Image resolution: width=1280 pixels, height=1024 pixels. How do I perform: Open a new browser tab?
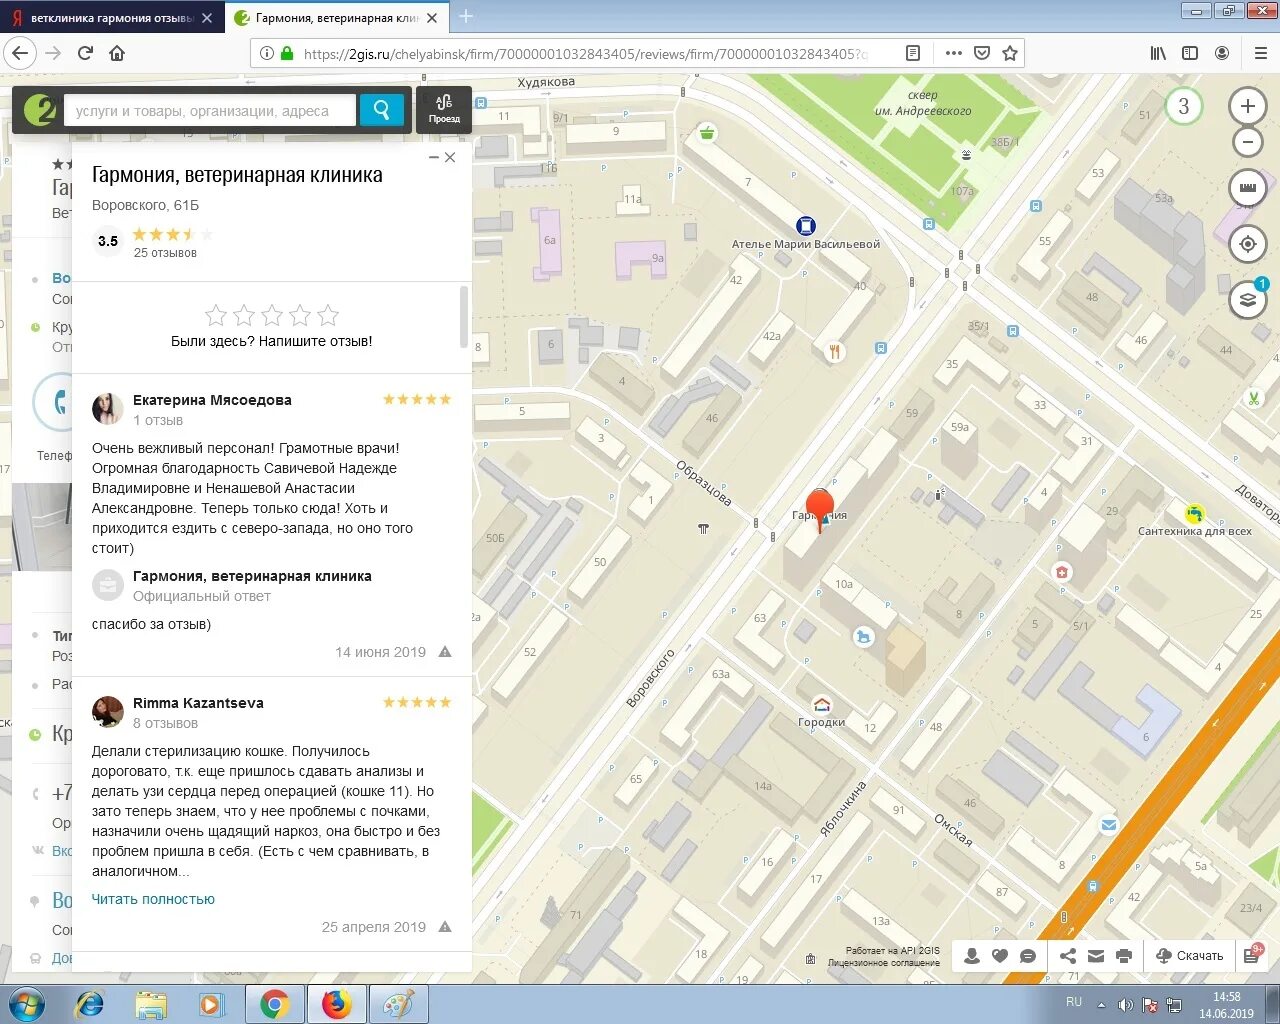coord(466,17)
